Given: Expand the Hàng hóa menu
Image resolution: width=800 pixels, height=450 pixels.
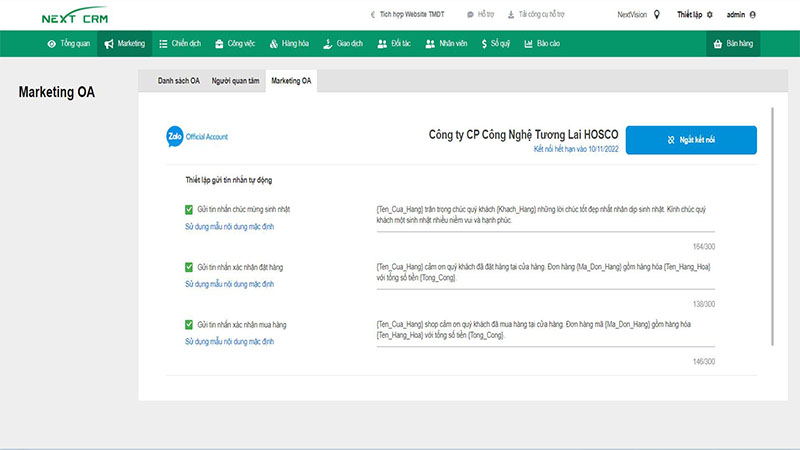Looking at the screenshot, I should (288, 44).
